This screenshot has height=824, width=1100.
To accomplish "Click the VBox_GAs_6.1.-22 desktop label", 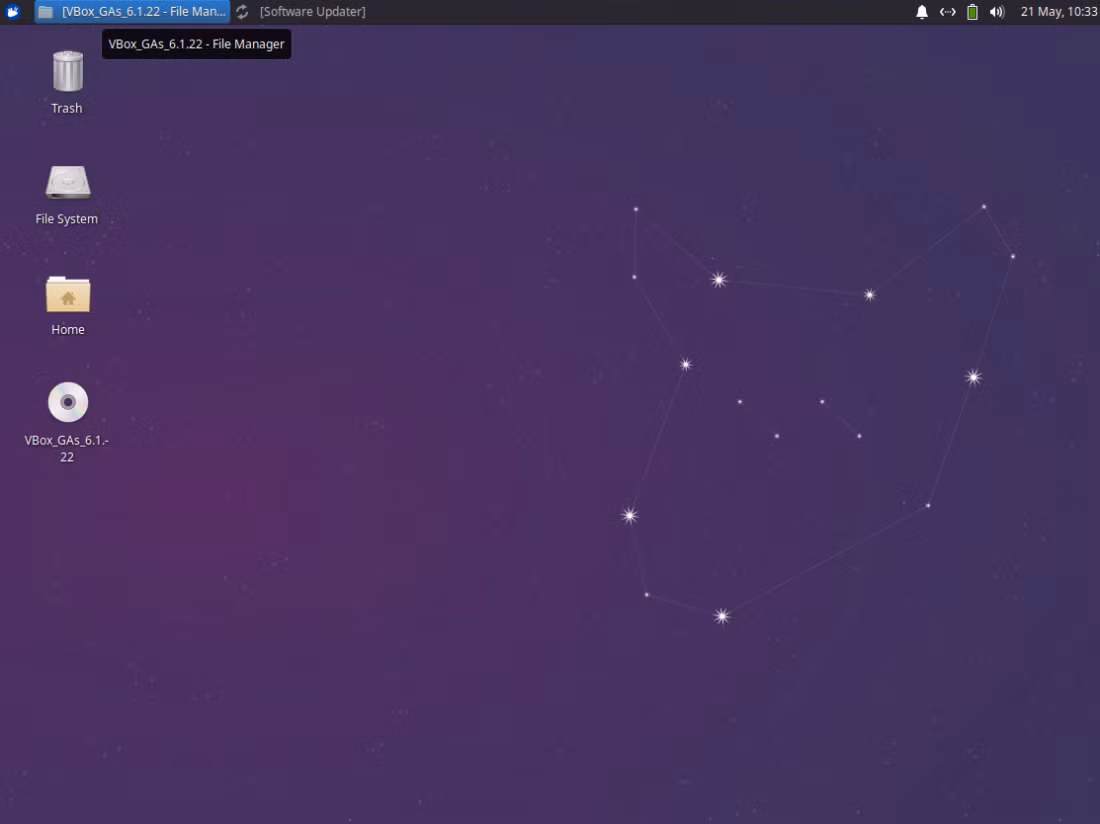I will (x=67, y=448).
